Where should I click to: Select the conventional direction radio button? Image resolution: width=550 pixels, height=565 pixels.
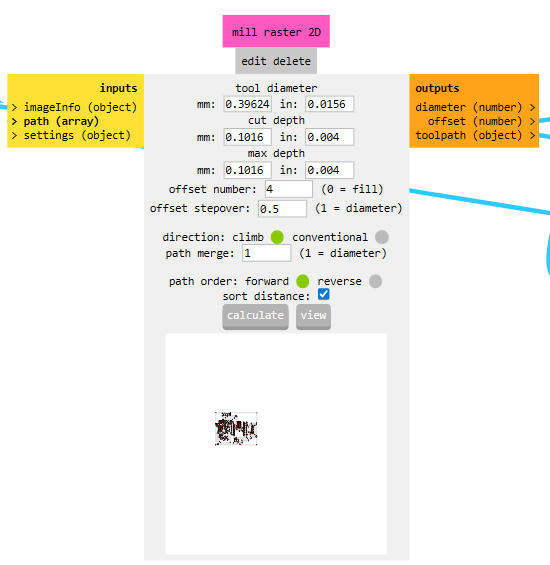click(x=382, y=237)
